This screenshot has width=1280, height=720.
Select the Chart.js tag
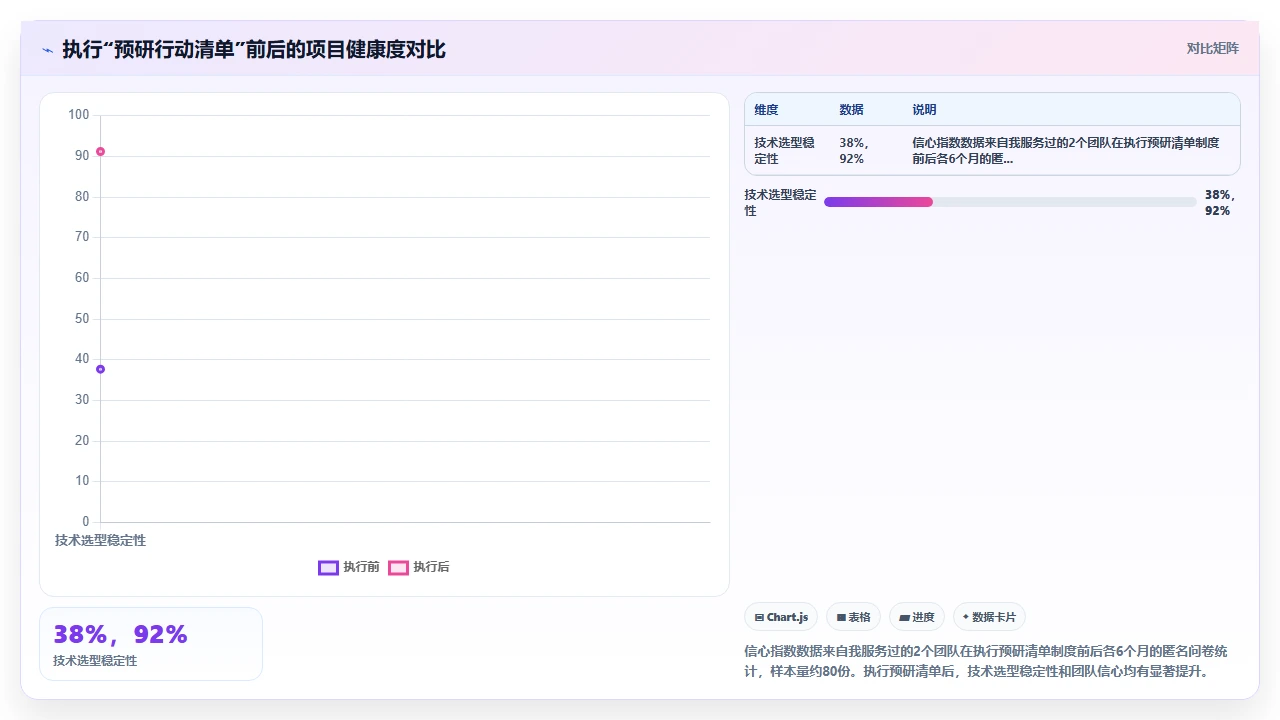pyautogui.click(x=781, y=617)
